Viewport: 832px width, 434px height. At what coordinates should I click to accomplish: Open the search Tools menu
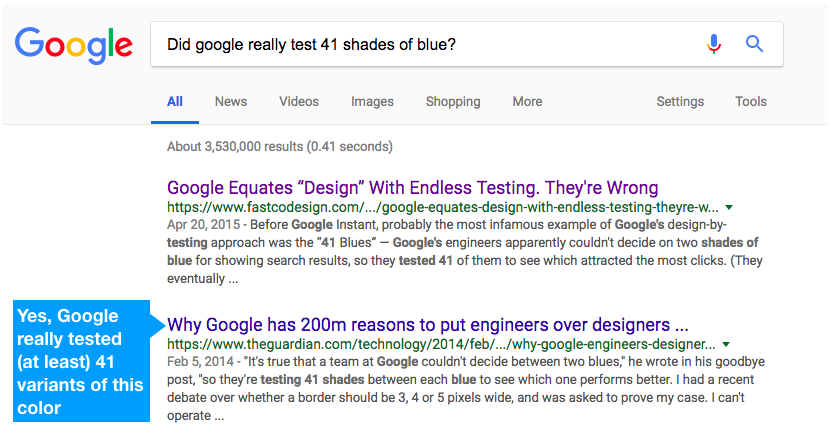pos(751,101)
